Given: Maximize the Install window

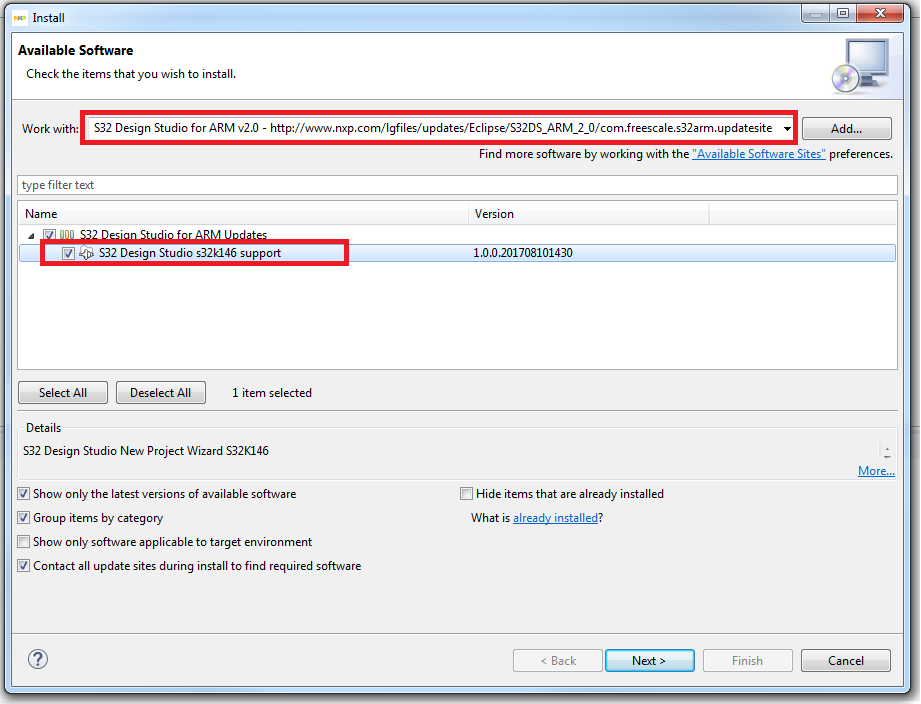Looking at the screenshot, I should pyautogui.click(x=843, y=14).
